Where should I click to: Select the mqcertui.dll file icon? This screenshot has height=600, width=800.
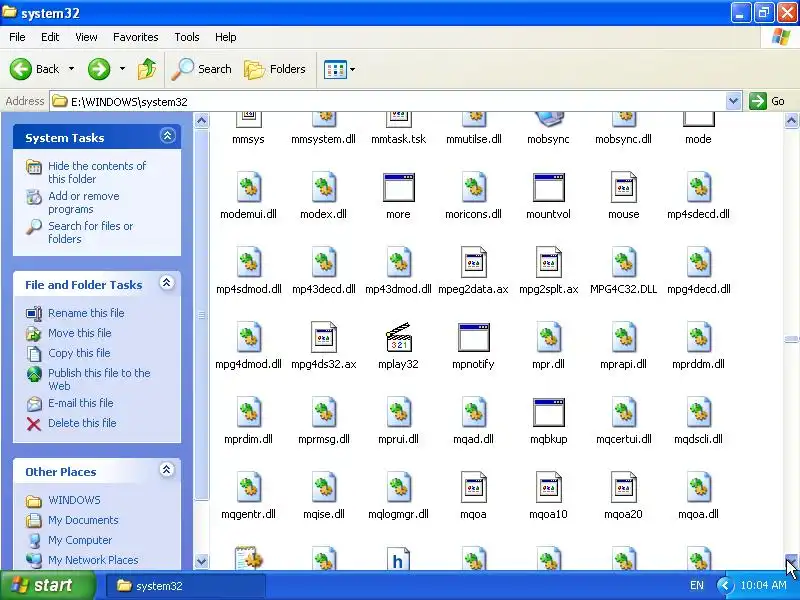(x=623, y=412)
